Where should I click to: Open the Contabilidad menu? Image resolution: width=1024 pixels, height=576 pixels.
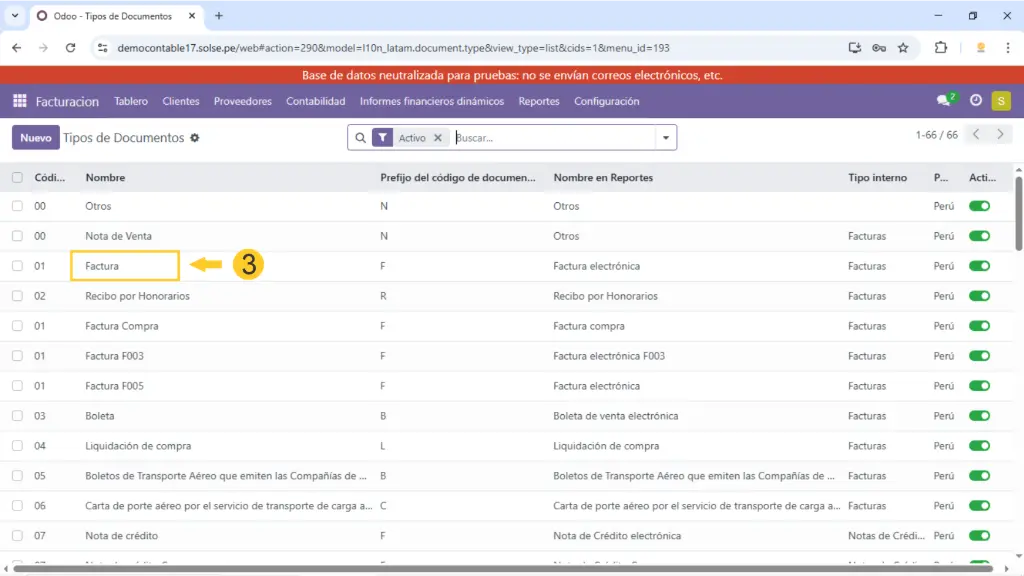(315, 101)
